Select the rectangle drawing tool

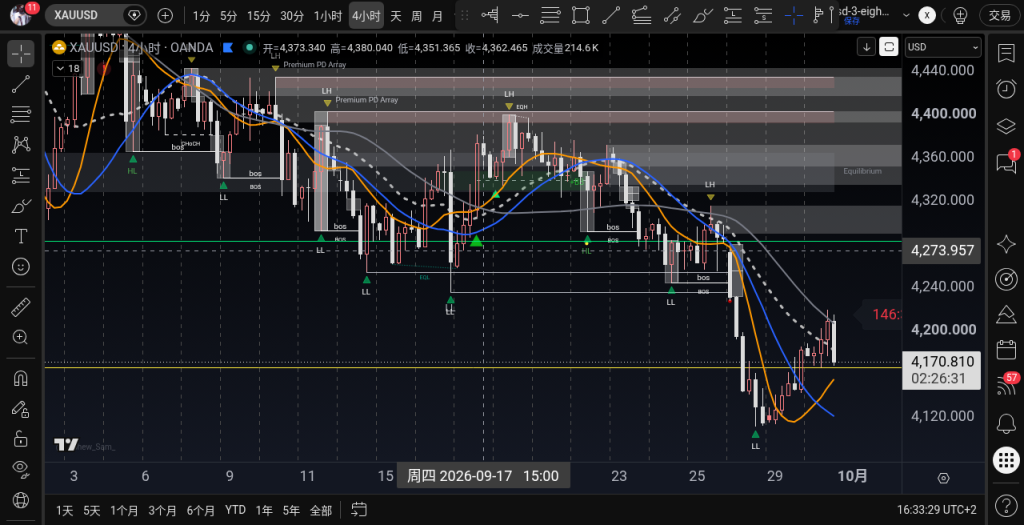click(581, 15)
